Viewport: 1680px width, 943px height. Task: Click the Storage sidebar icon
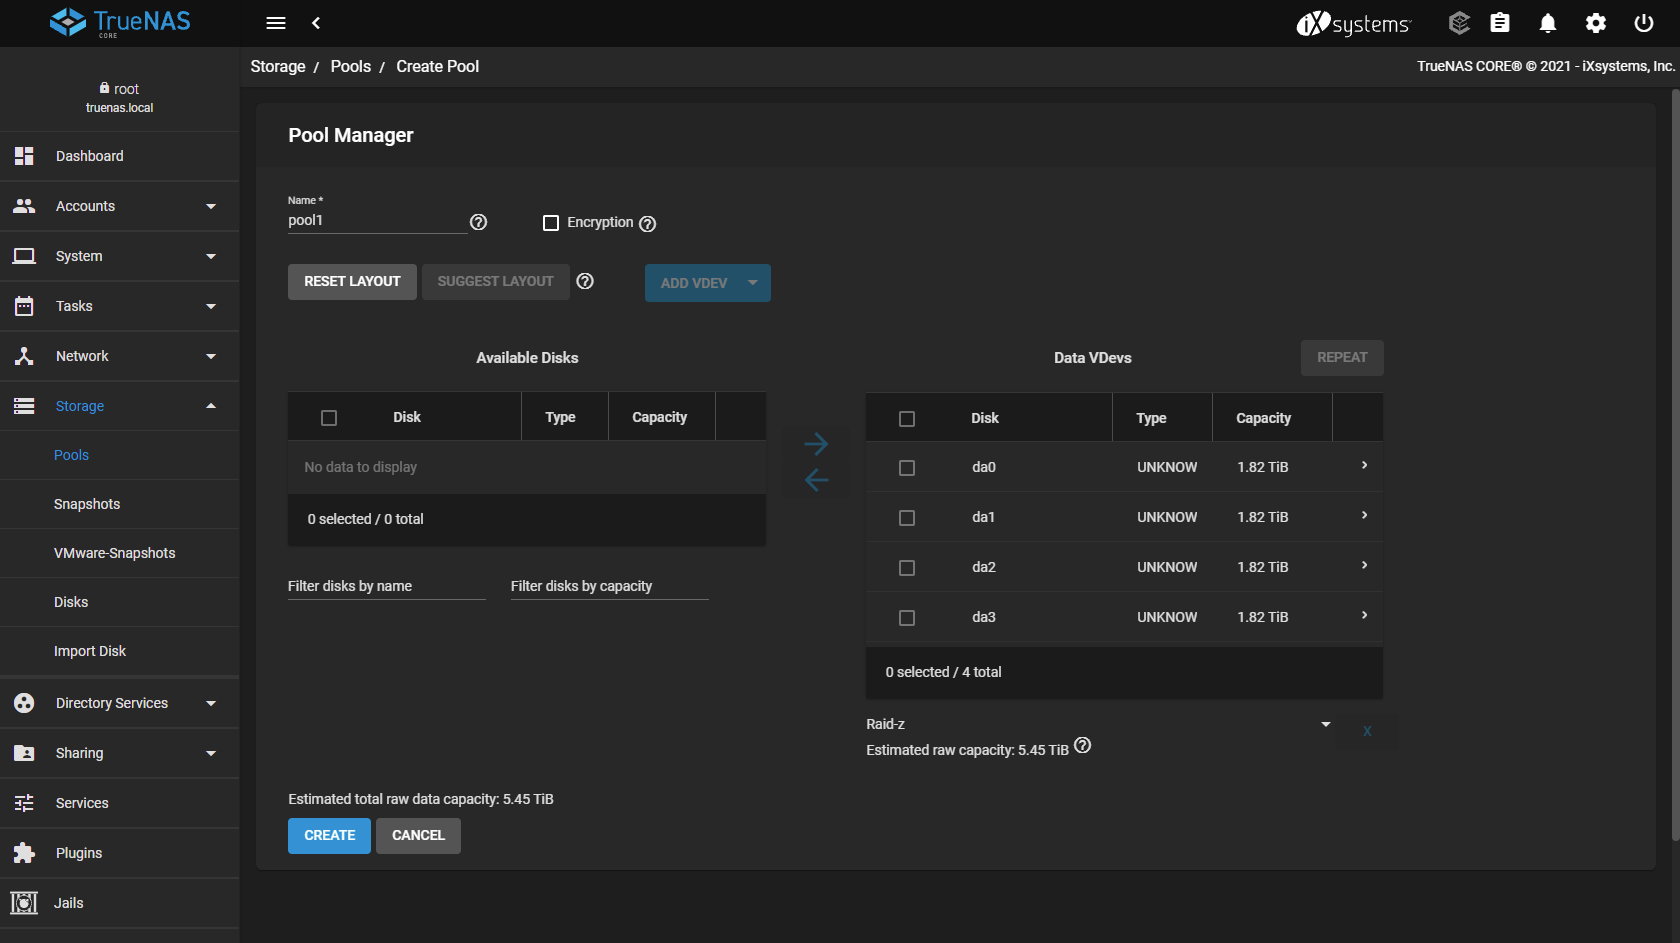(24, 406)
